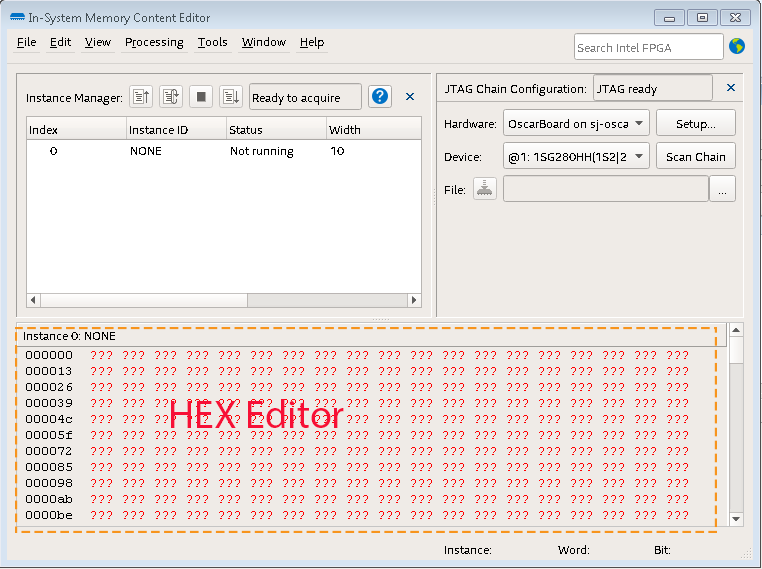Browse for file with the ... button

(x=722, y=189)
